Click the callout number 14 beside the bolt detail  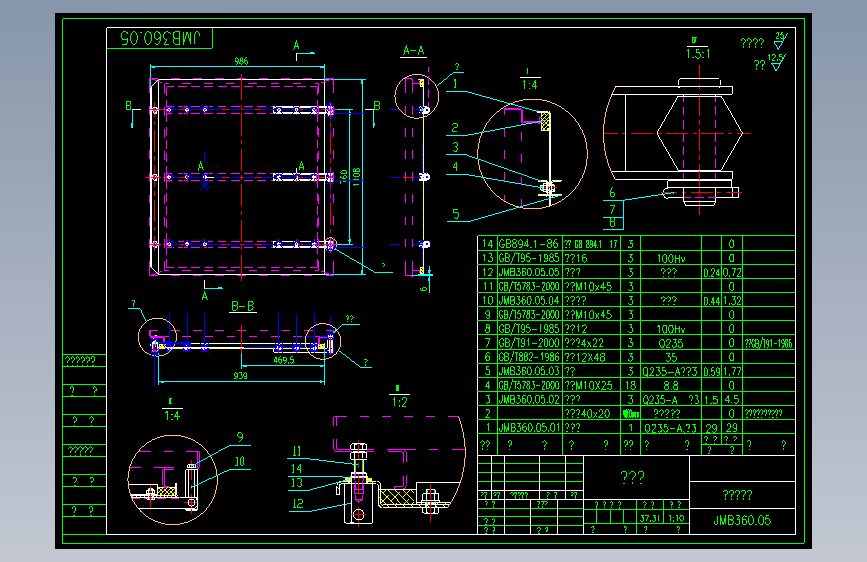(297, 469)
